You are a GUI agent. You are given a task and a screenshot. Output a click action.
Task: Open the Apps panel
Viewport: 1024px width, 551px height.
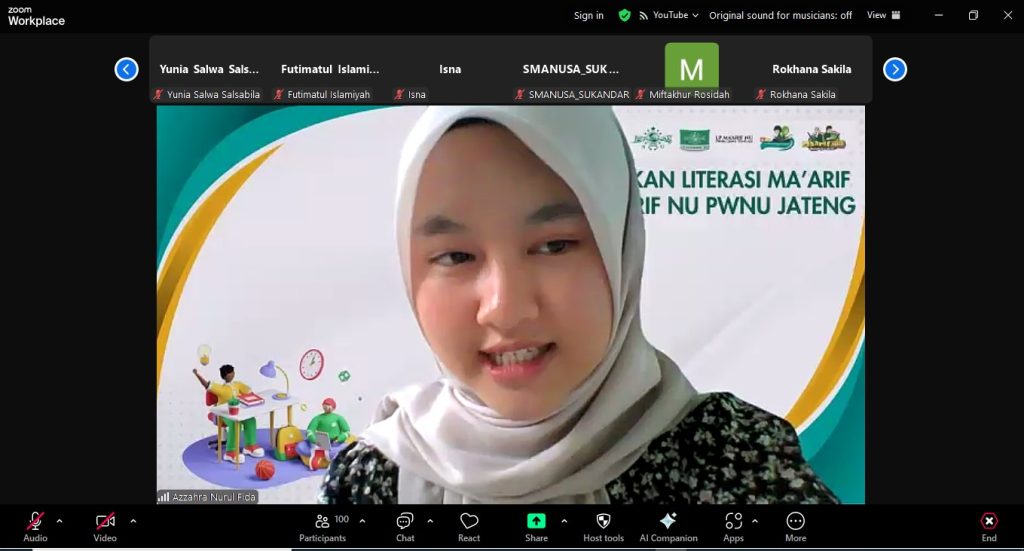click(x=733, y=527)
